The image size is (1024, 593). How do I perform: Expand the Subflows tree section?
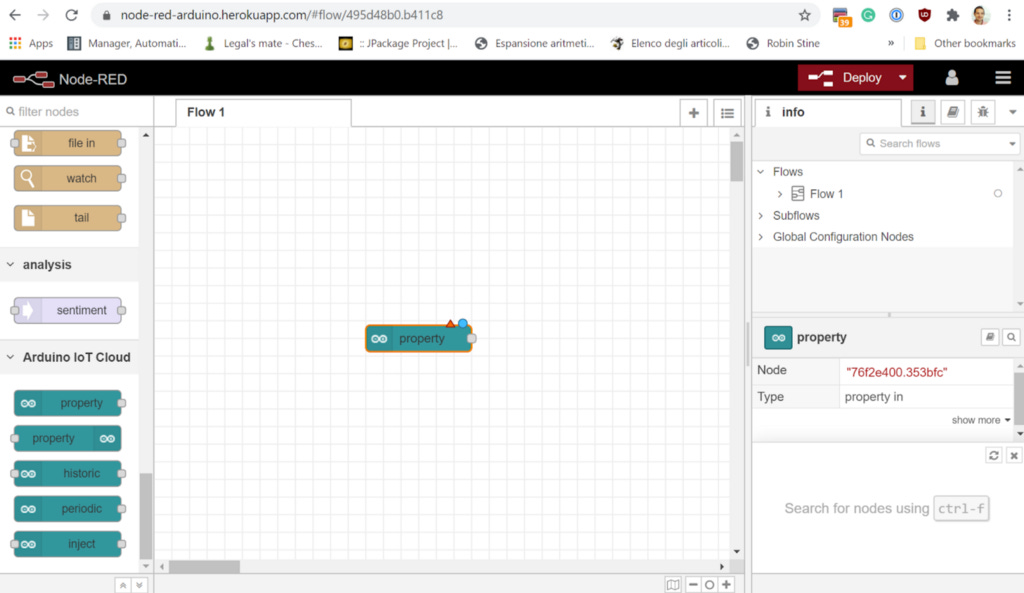761,216
